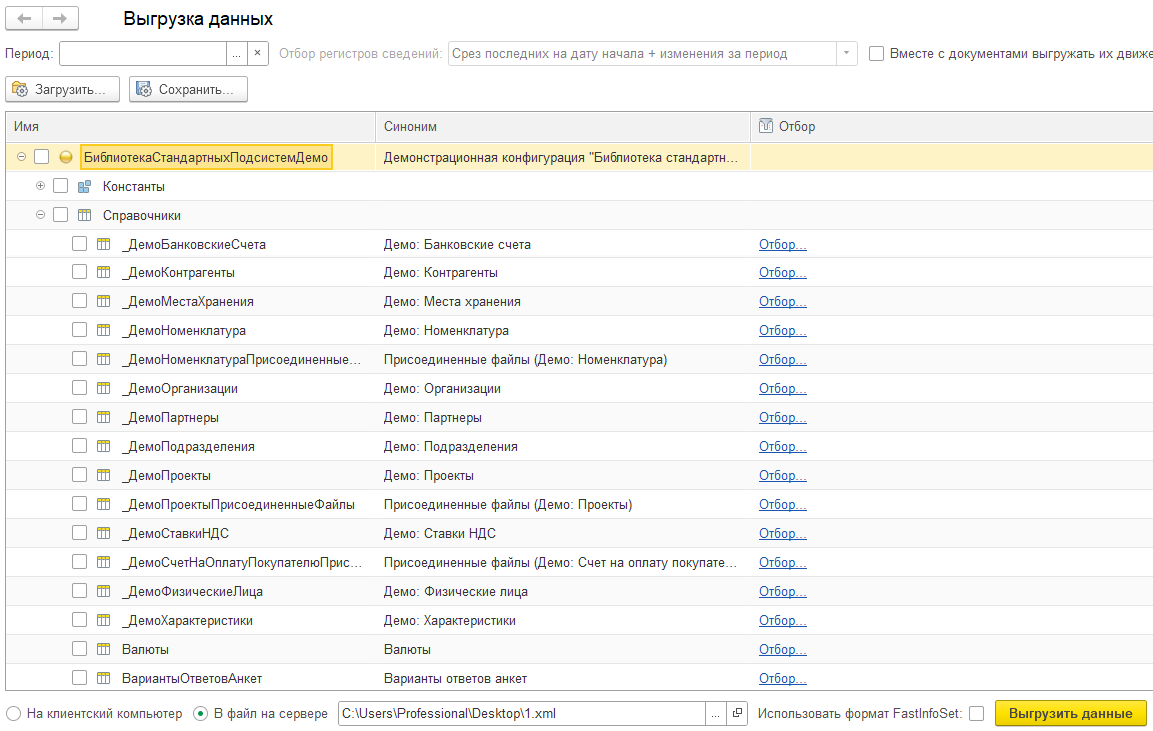
Task: Click the _ДемоНоменклатура table icon
Action: (104, 331)
